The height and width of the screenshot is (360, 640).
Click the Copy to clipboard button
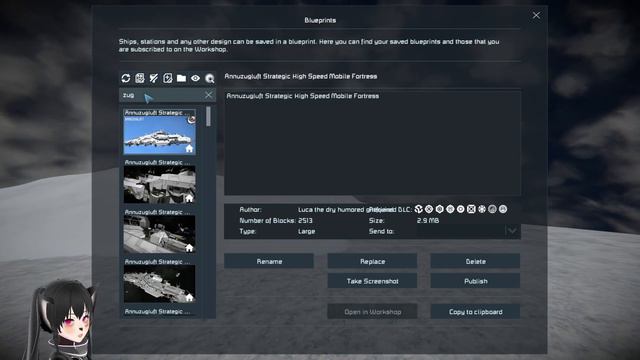click(476, 312)
